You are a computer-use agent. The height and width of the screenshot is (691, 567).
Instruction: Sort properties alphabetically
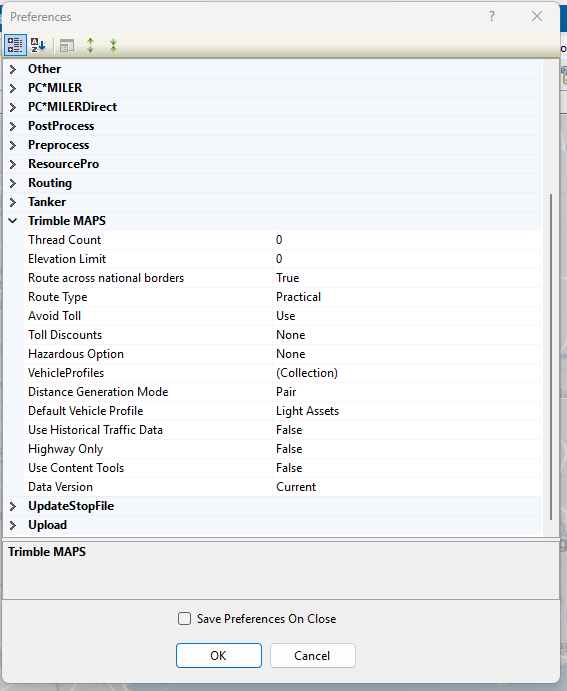point(38,45)
